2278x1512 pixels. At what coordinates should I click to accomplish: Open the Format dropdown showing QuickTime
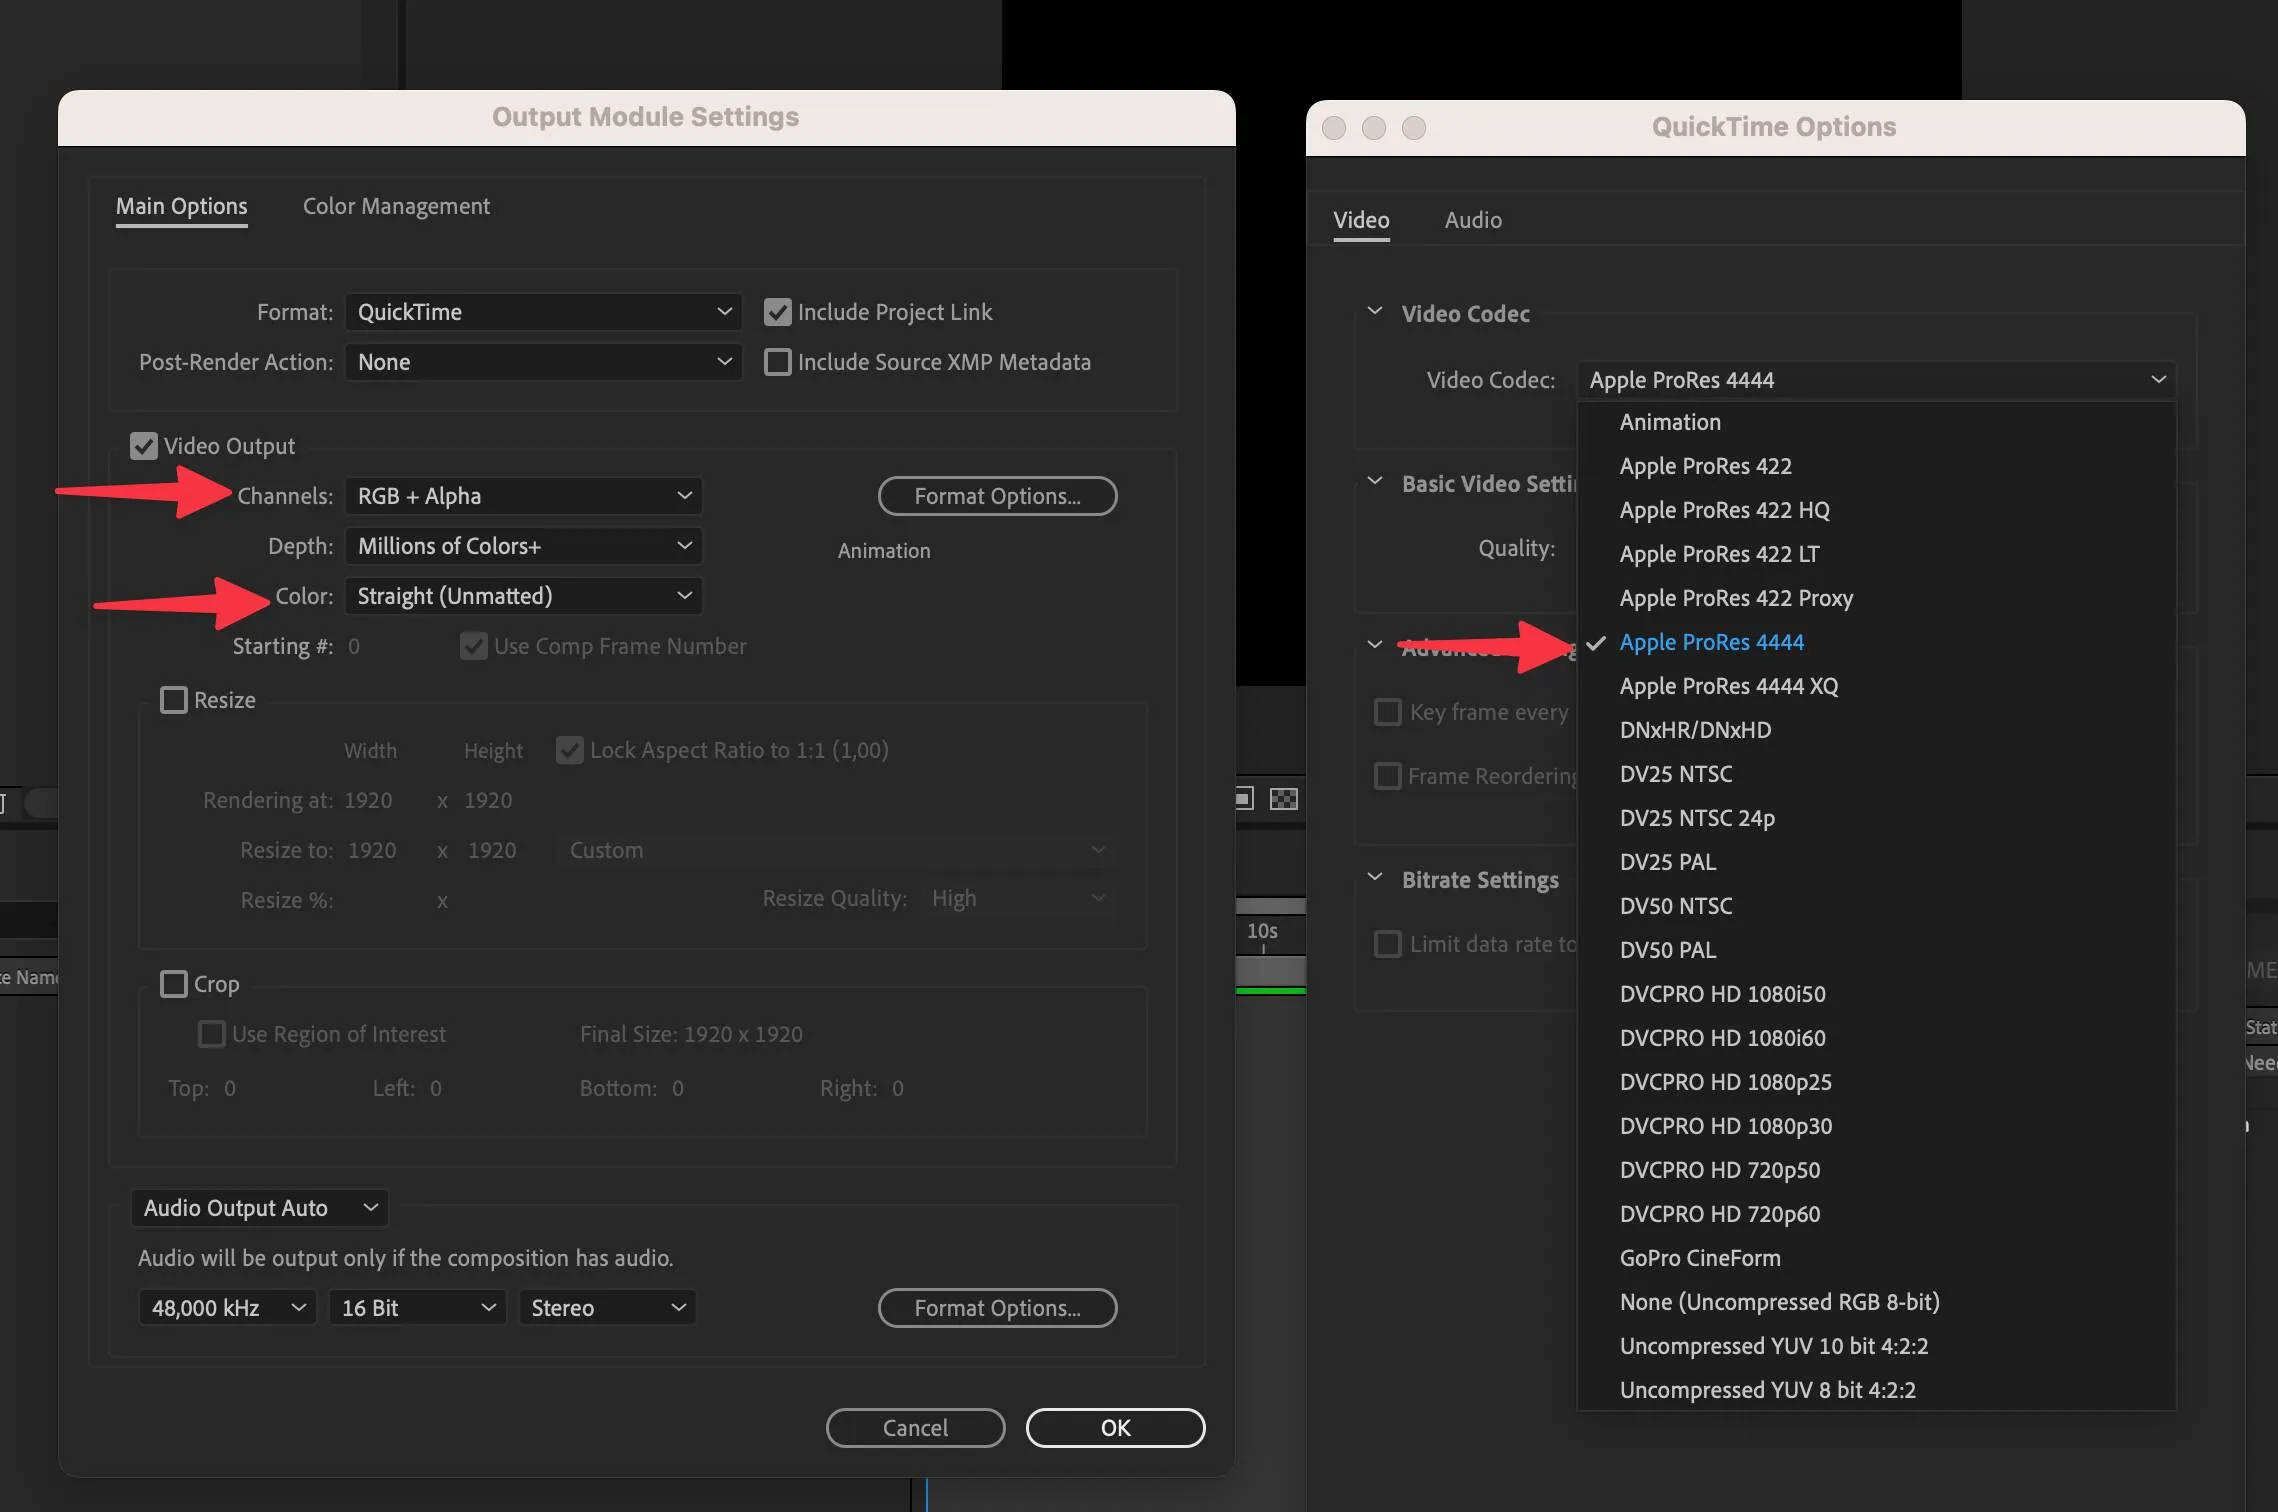coord(543,312)
